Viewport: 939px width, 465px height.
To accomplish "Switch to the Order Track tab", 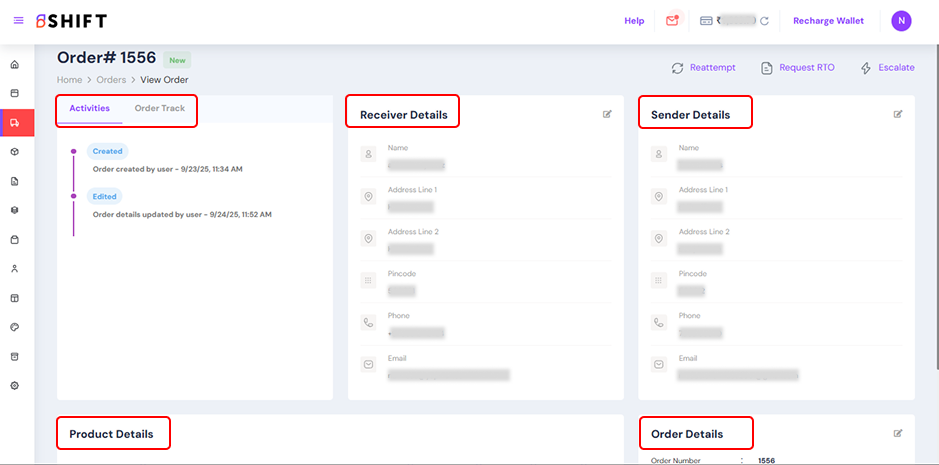I will pos(160,108).
